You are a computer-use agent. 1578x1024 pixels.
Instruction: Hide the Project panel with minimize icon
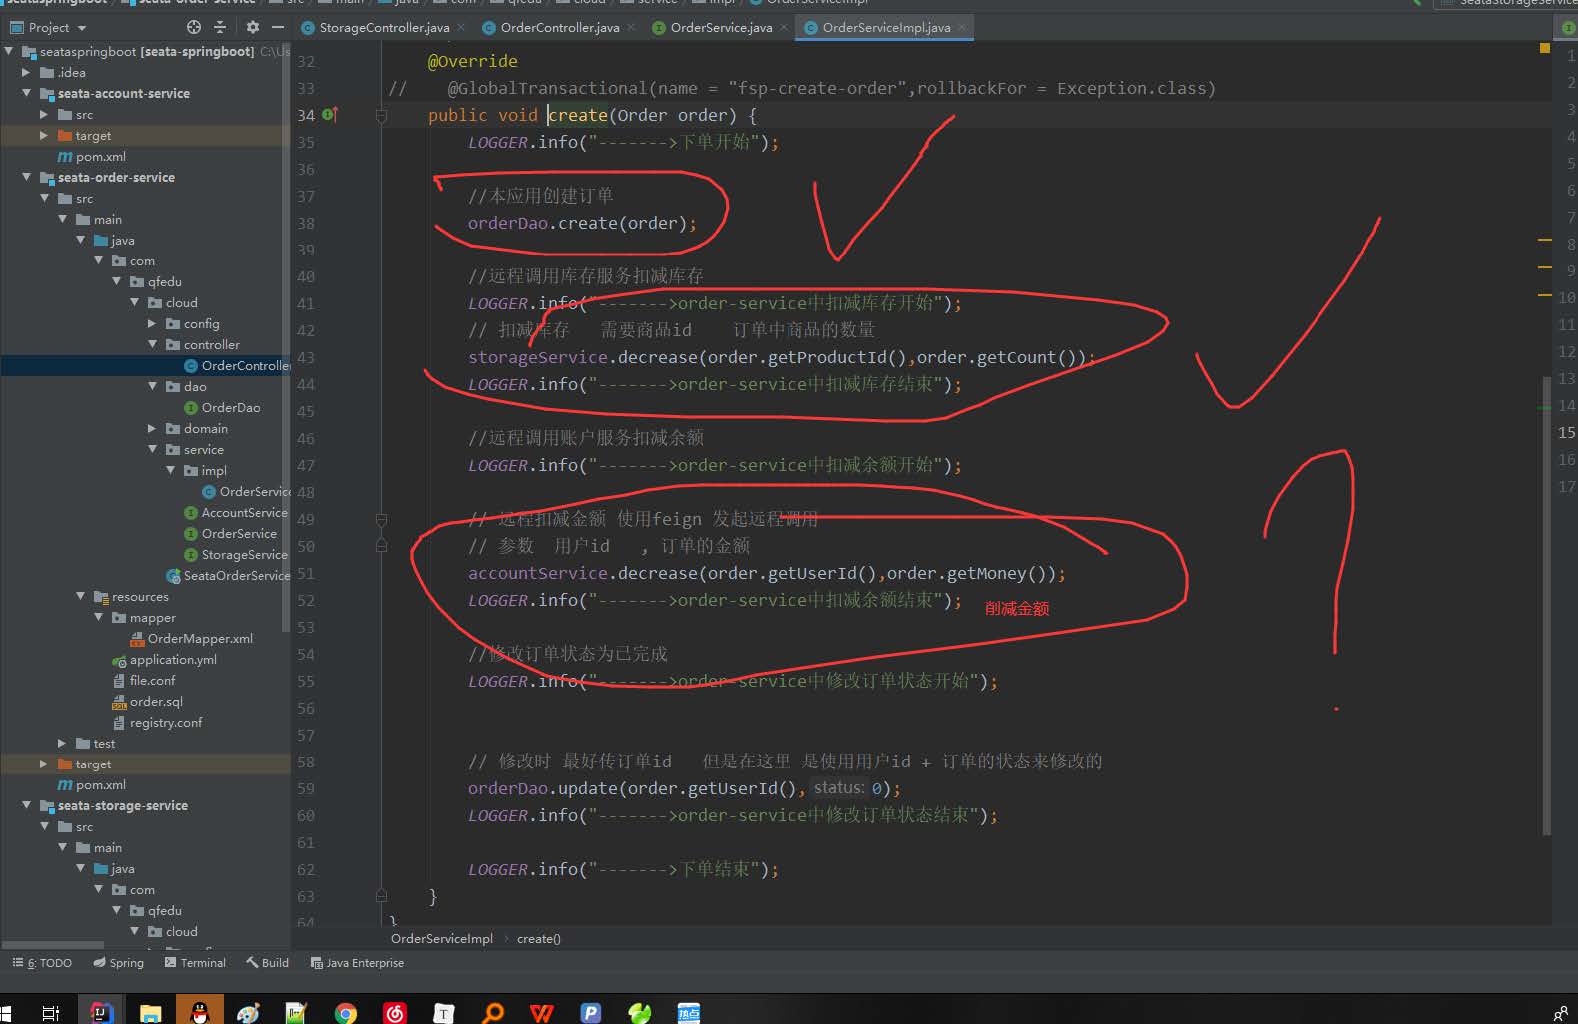tap(278, 27)
